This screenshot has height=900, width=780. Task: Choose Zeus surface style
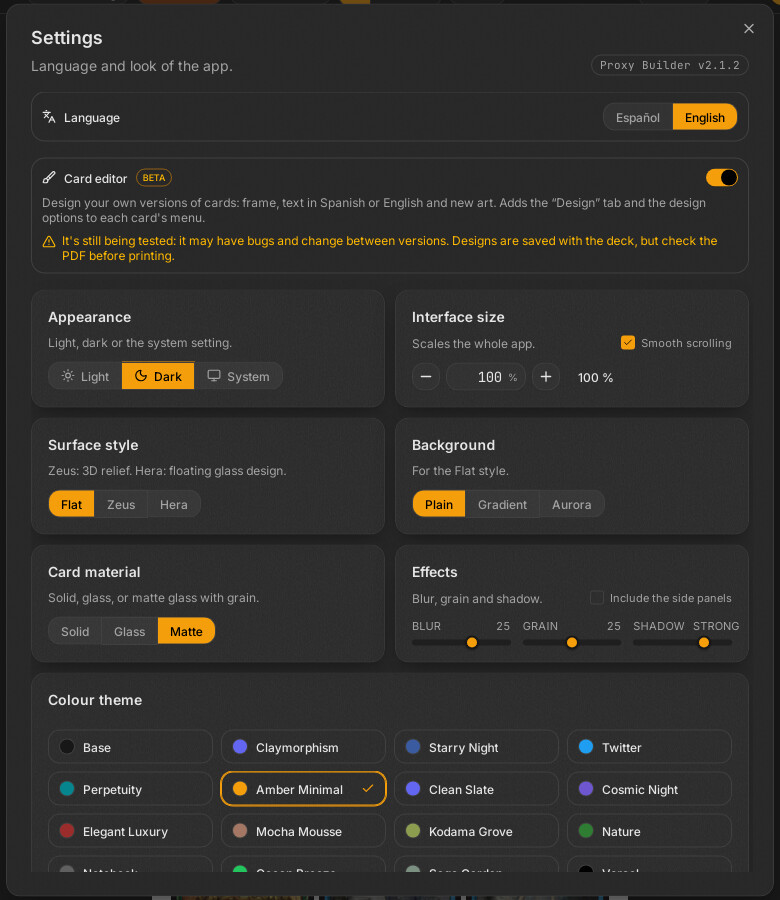click(121, 505)
